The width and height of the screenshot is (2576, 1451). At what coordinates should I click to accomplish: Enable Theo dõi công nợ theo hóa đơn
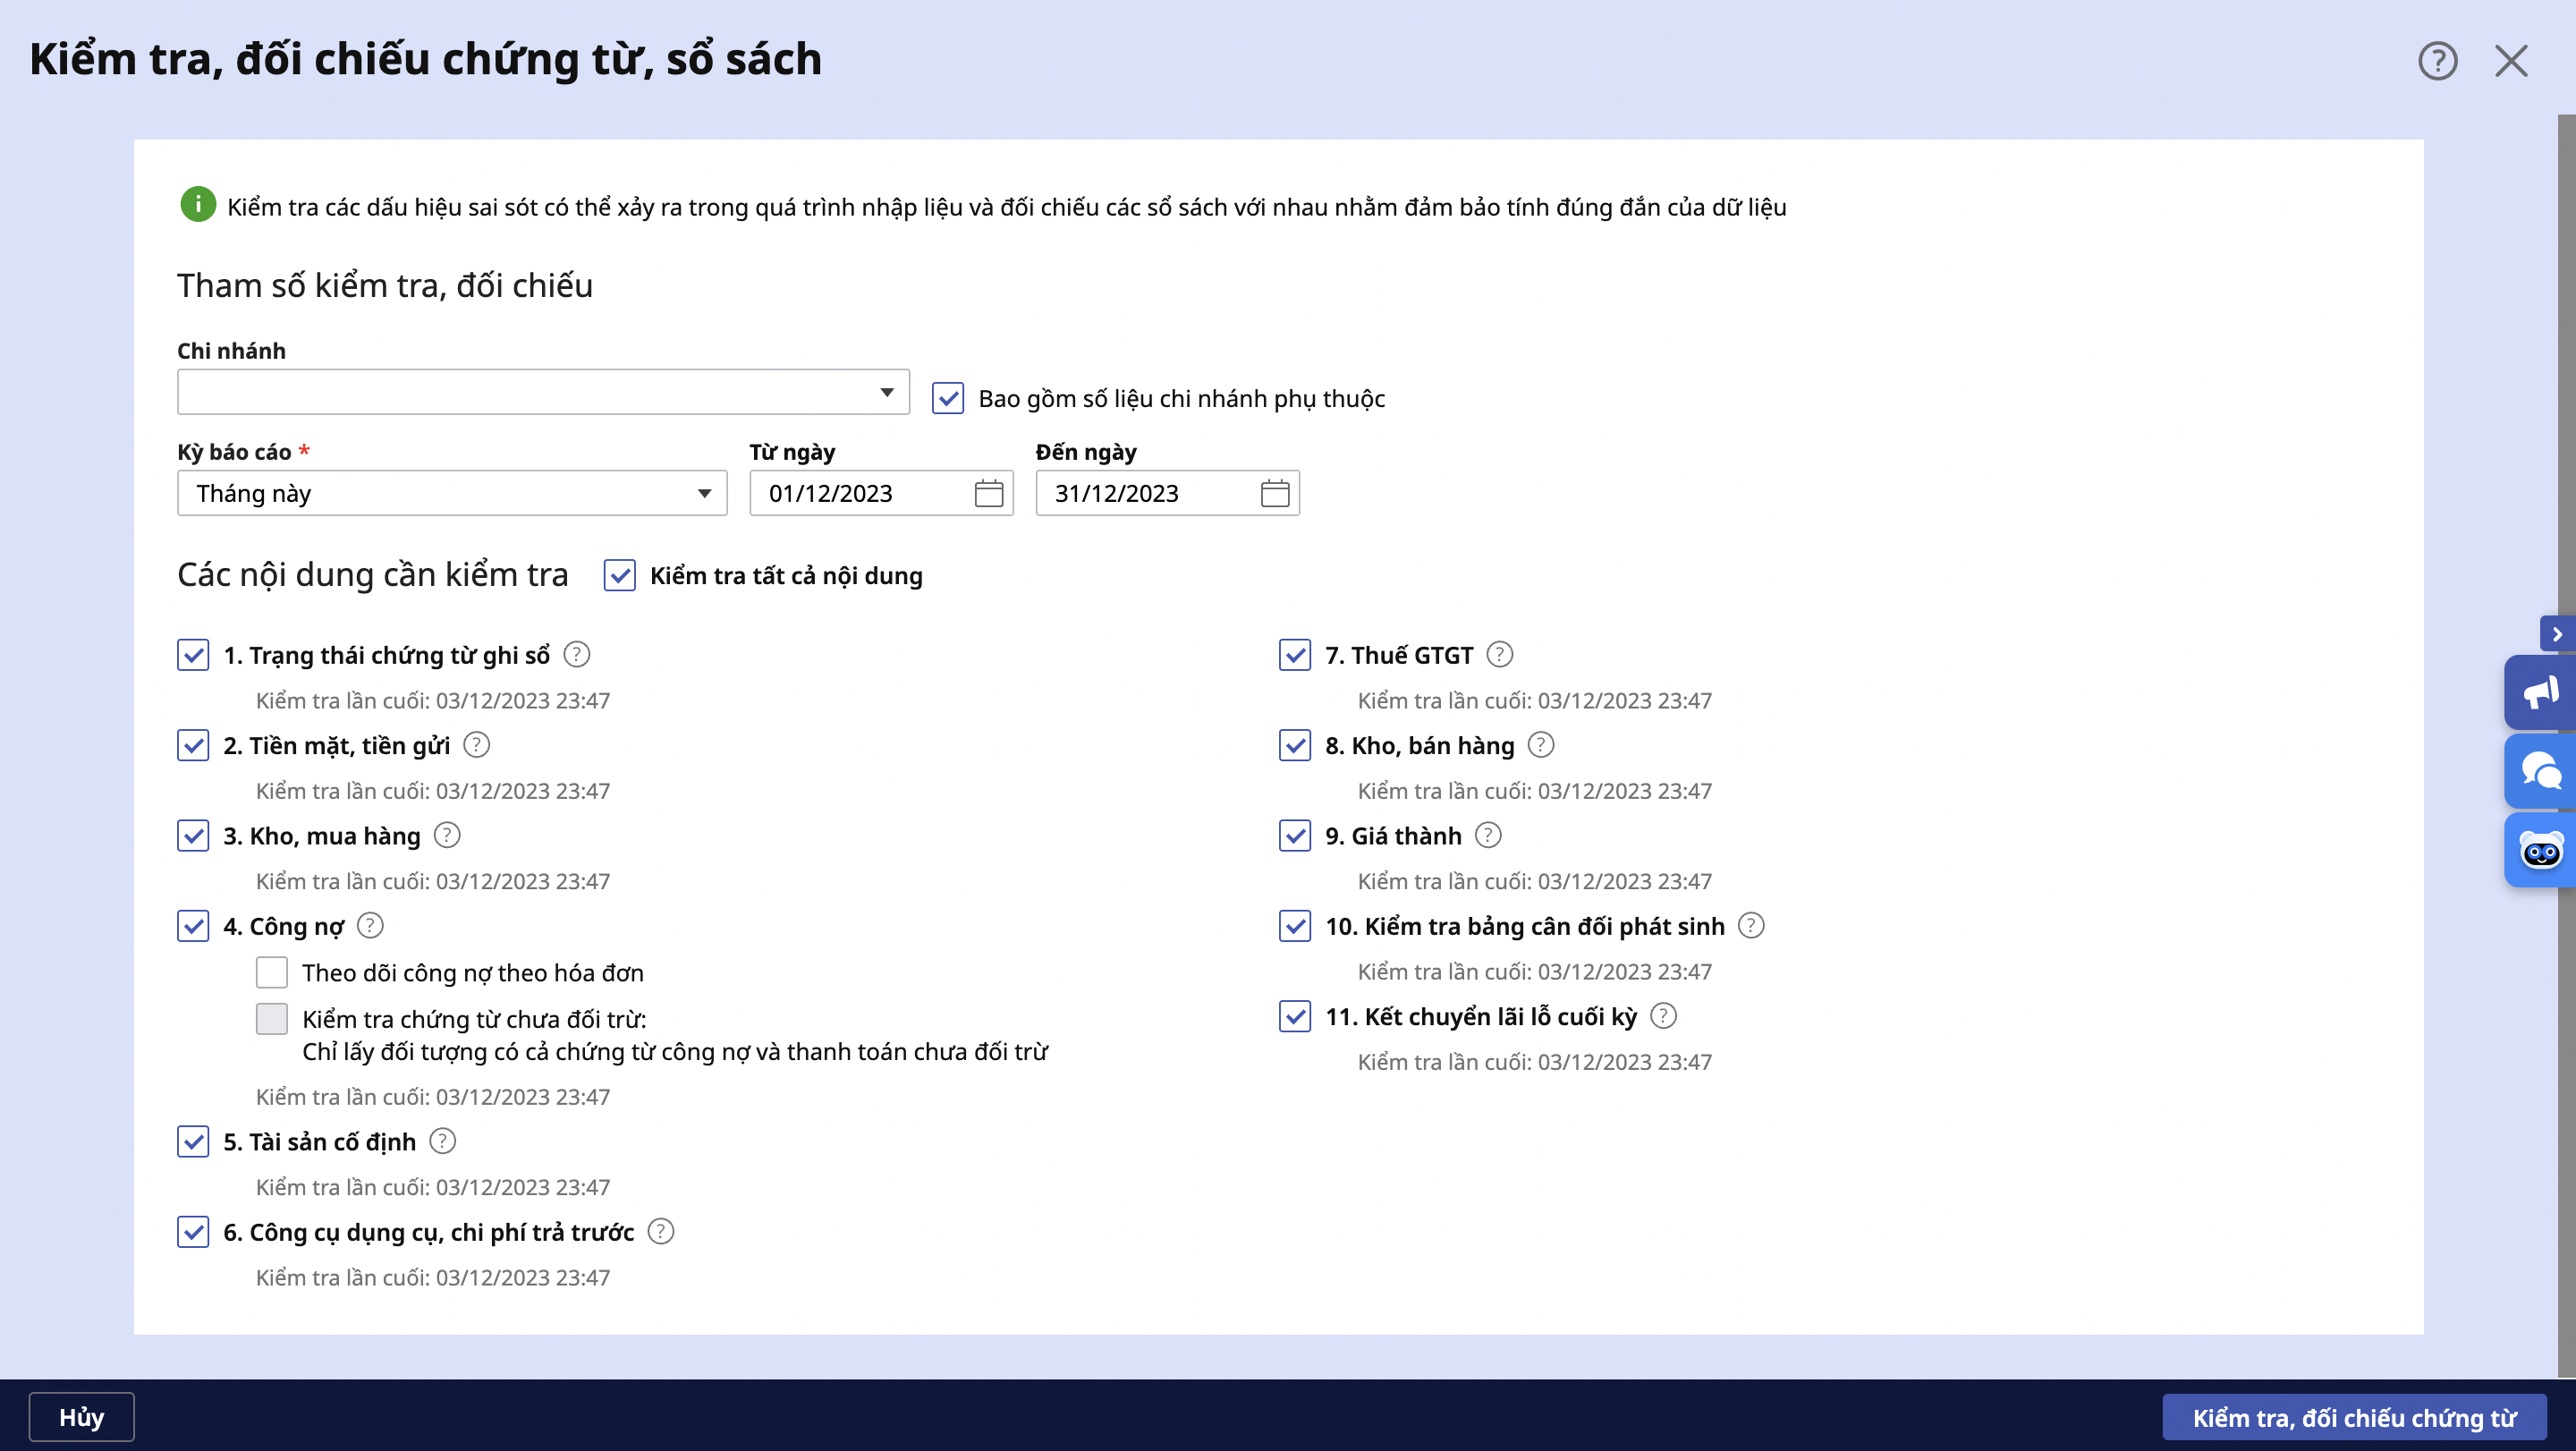click(x=272, y=972)
